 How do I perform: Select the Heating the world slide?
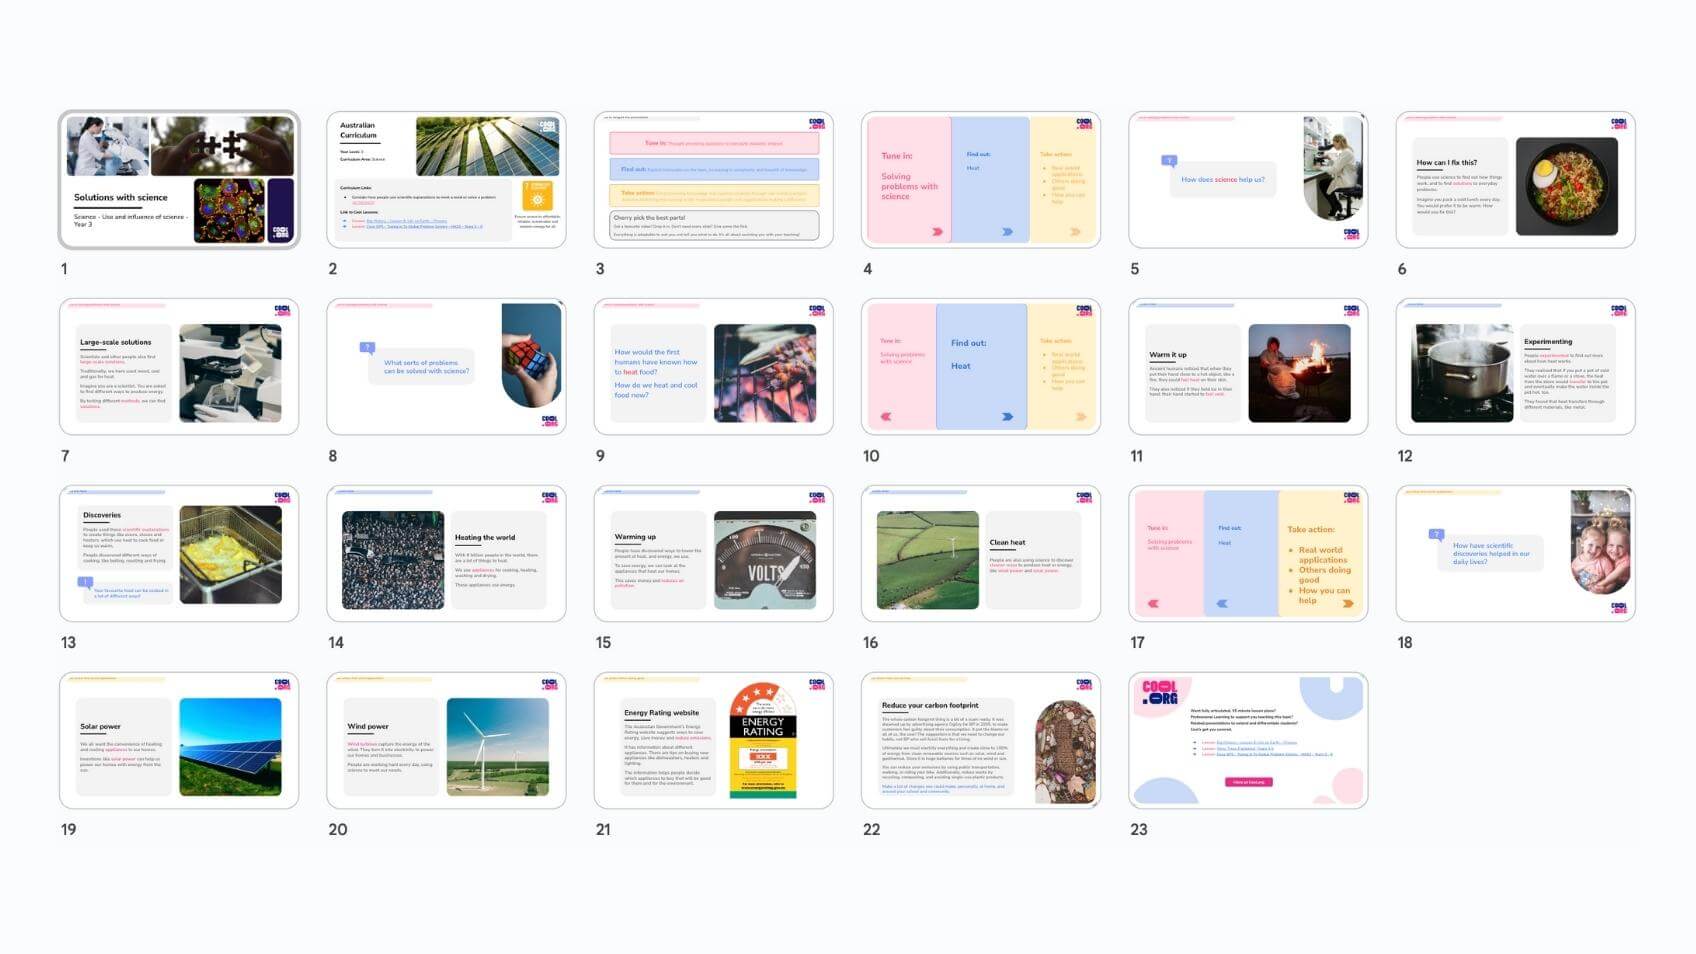[x=446, y=554]
